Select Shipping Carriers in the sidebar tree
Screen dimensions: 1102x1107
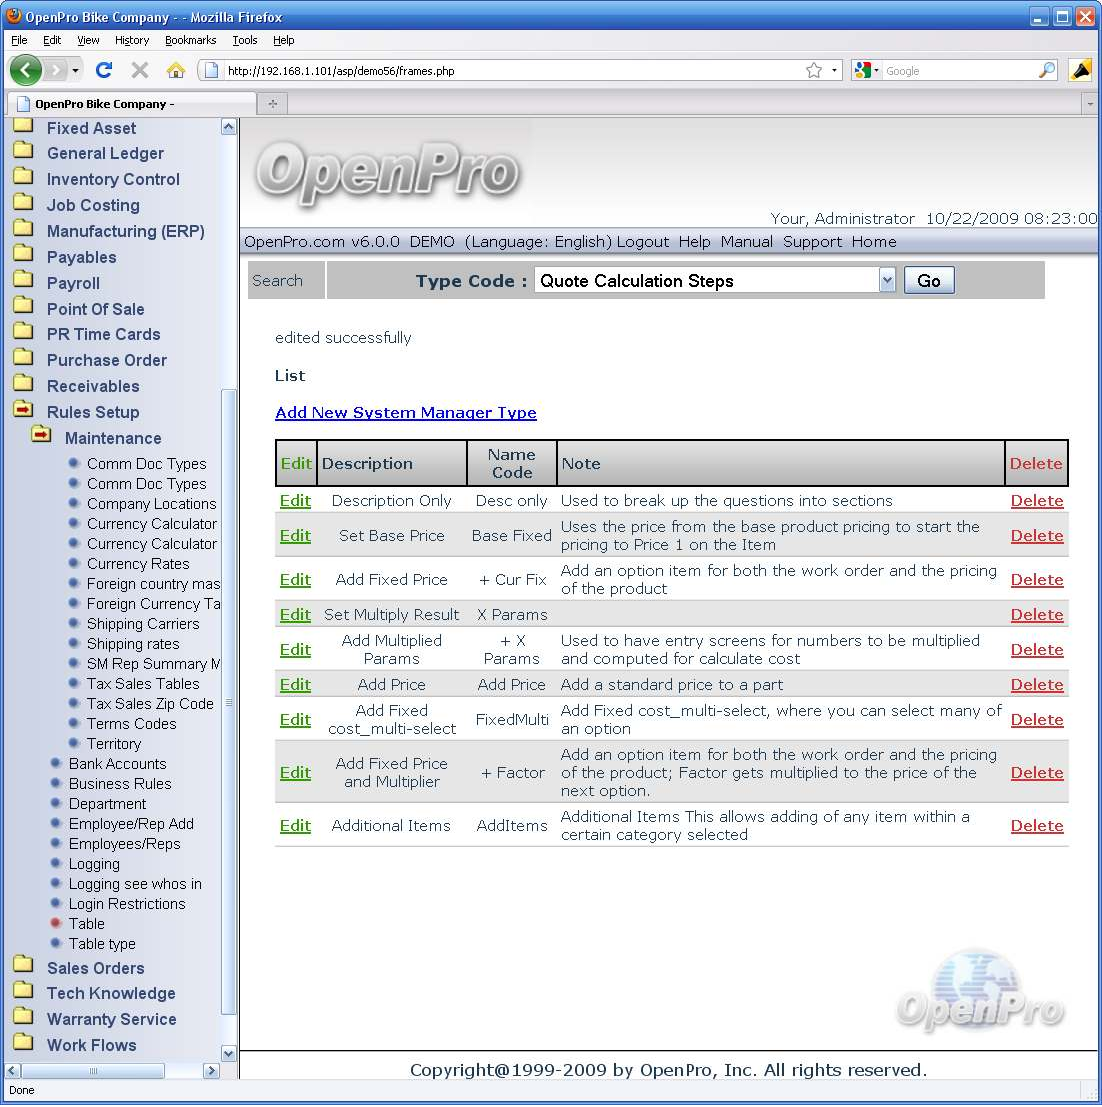(x=143, y=624)
